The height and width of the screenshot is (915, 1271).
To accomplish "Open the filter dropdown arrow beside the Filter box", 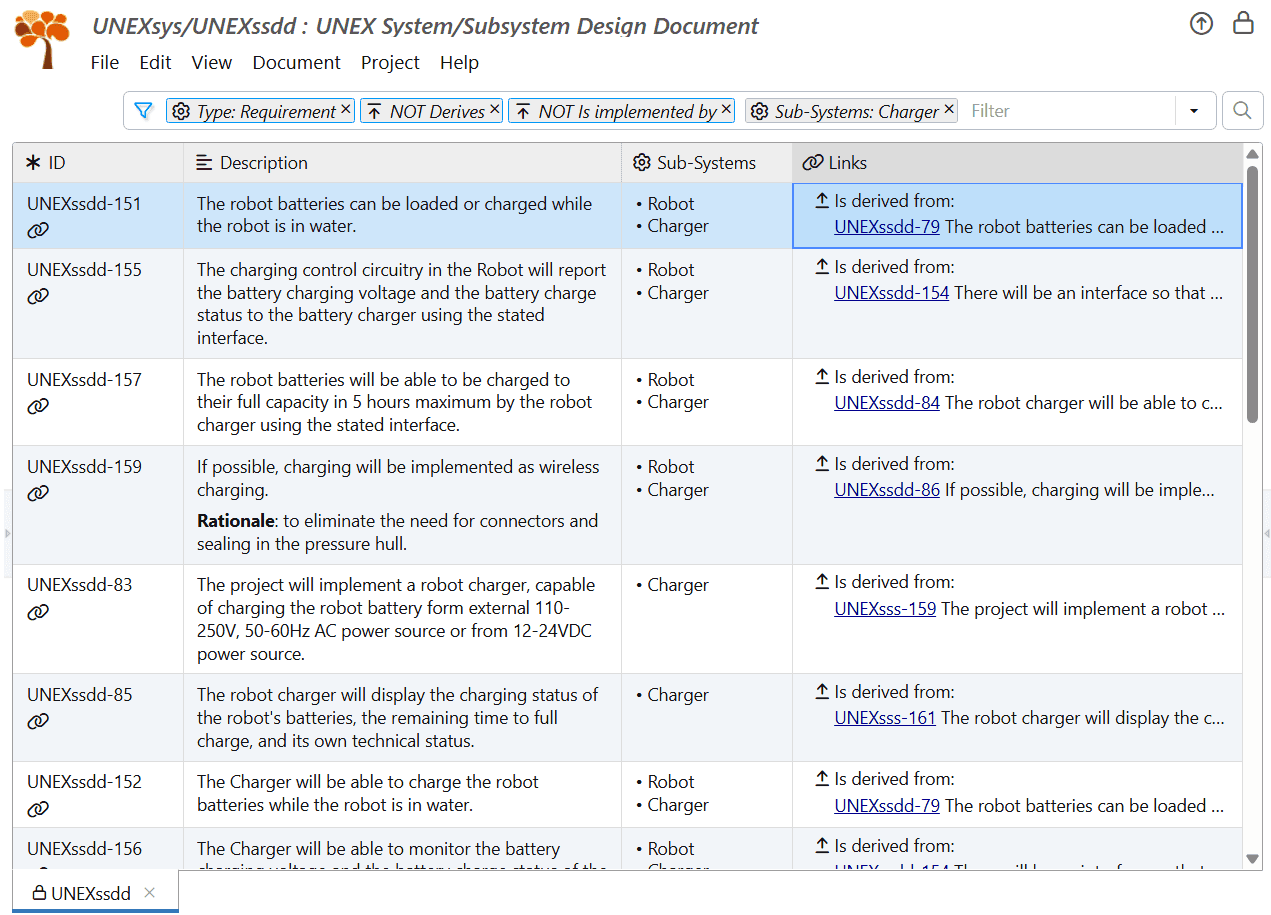I will click(1195, 110).
